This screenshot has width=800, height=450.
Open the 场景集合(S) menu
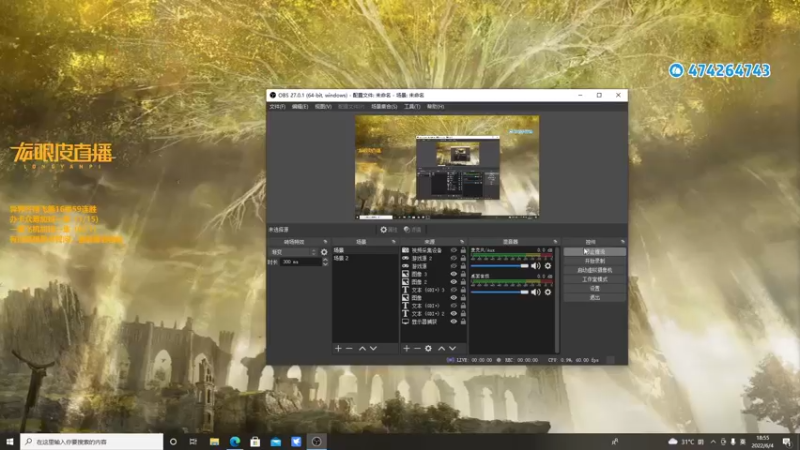pyautogui.click(x=384, y=107)
